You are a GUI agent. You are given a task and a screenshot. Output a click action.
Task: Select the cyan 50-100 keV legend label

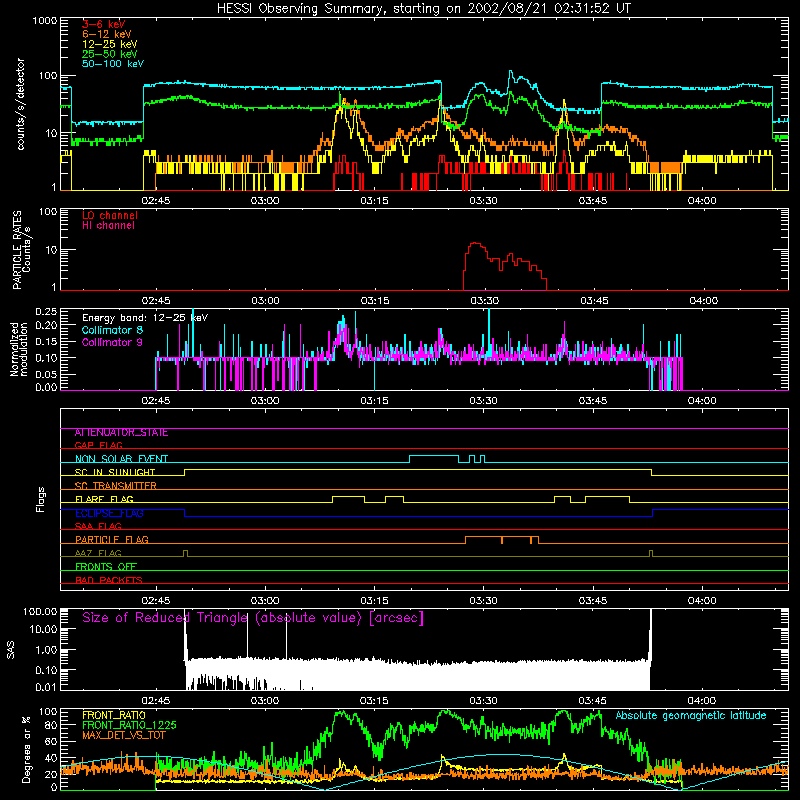113,64
